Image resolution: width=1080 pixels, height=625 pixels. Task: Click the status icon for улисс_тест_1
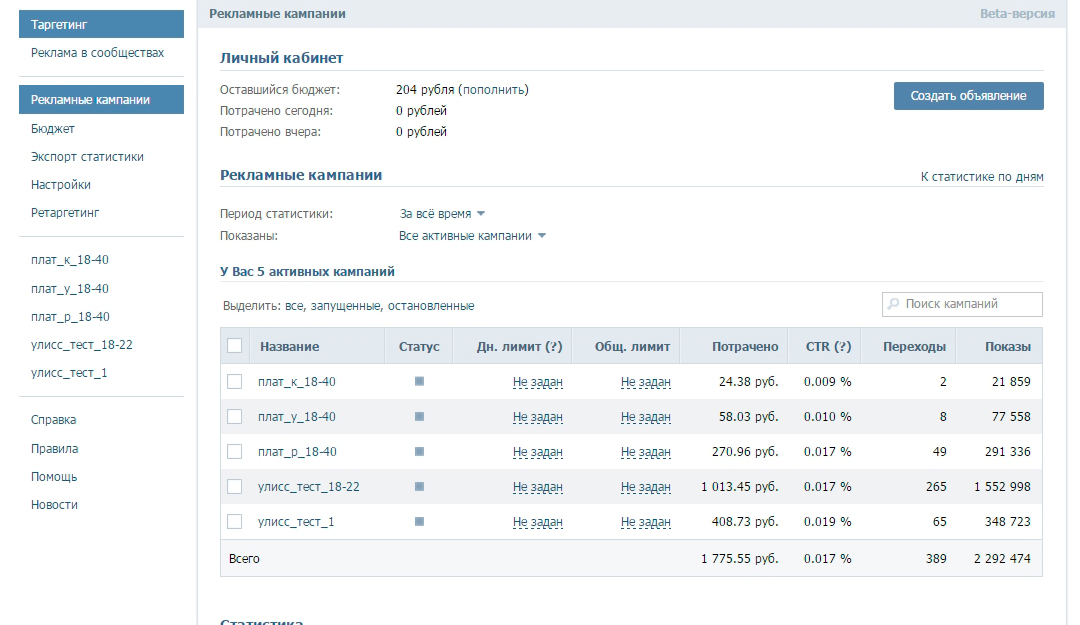point(419,521)
